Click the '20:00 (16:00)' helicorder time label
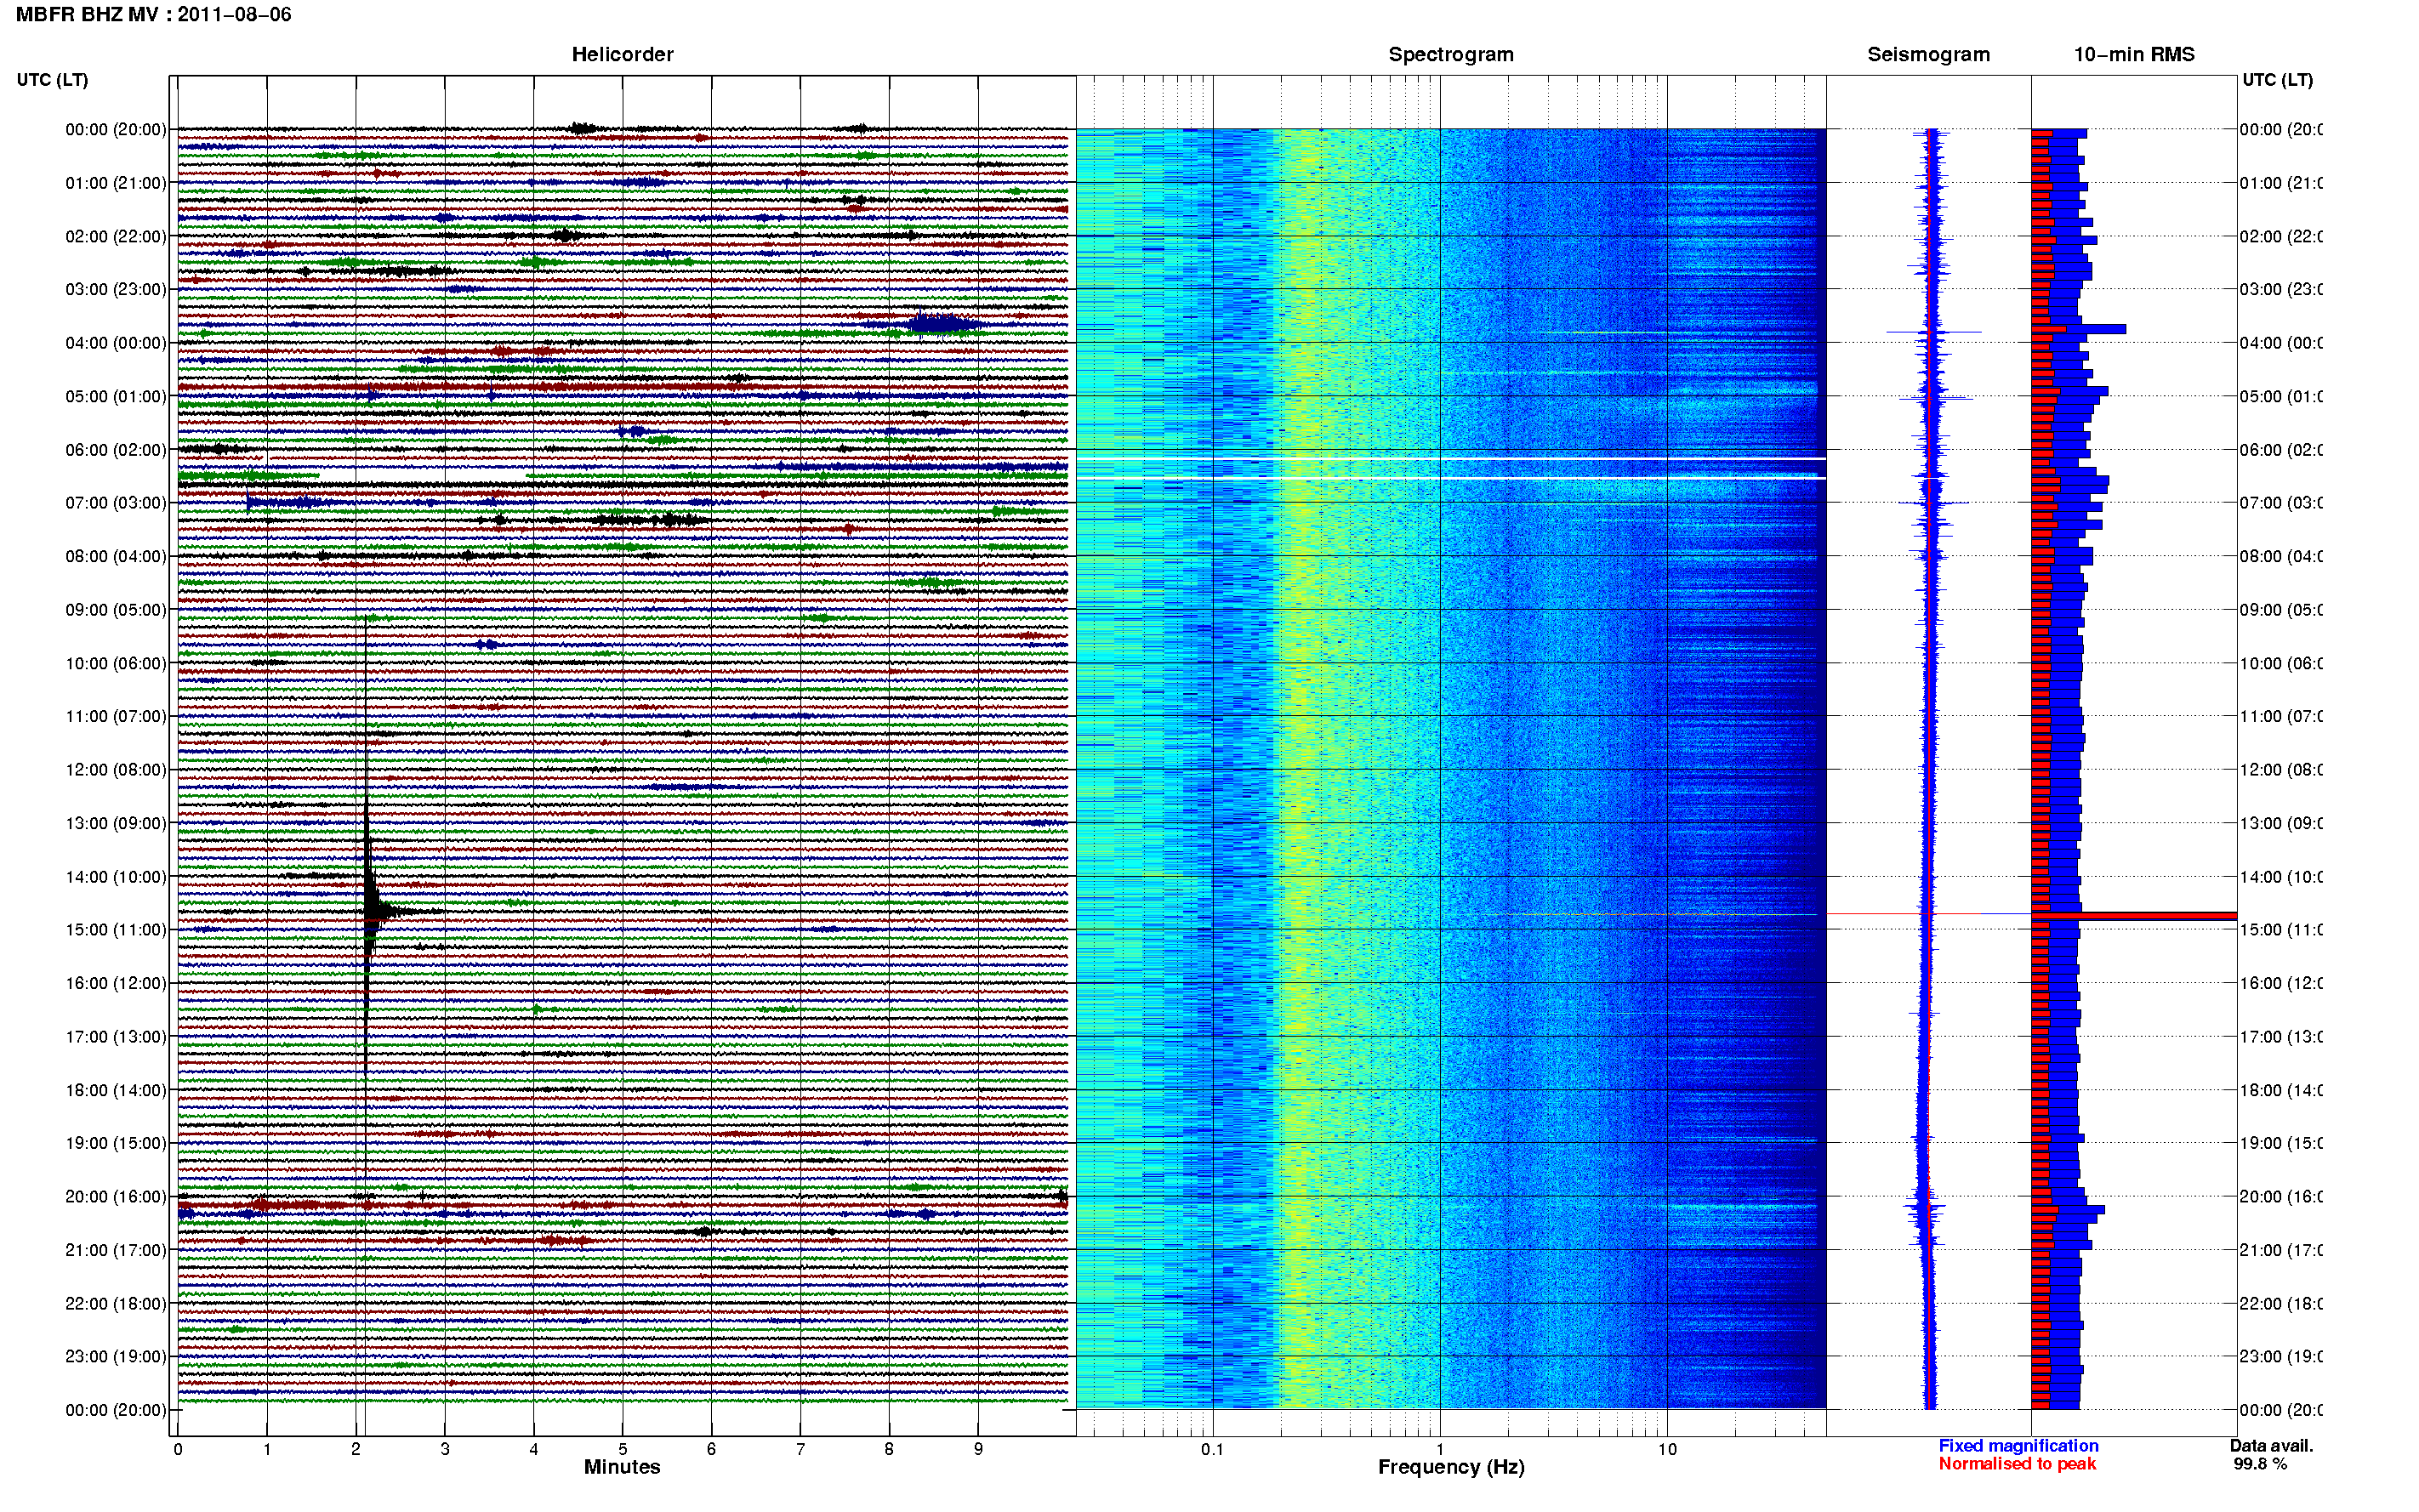Image resolution: width=2419 pixels, height=1512 pixels. (x=115, y=1197)
